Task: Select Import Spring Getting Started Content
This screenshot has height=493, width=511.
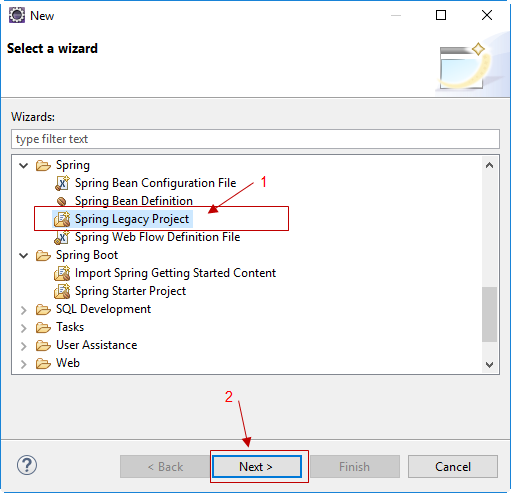Action: click(175, 273)
